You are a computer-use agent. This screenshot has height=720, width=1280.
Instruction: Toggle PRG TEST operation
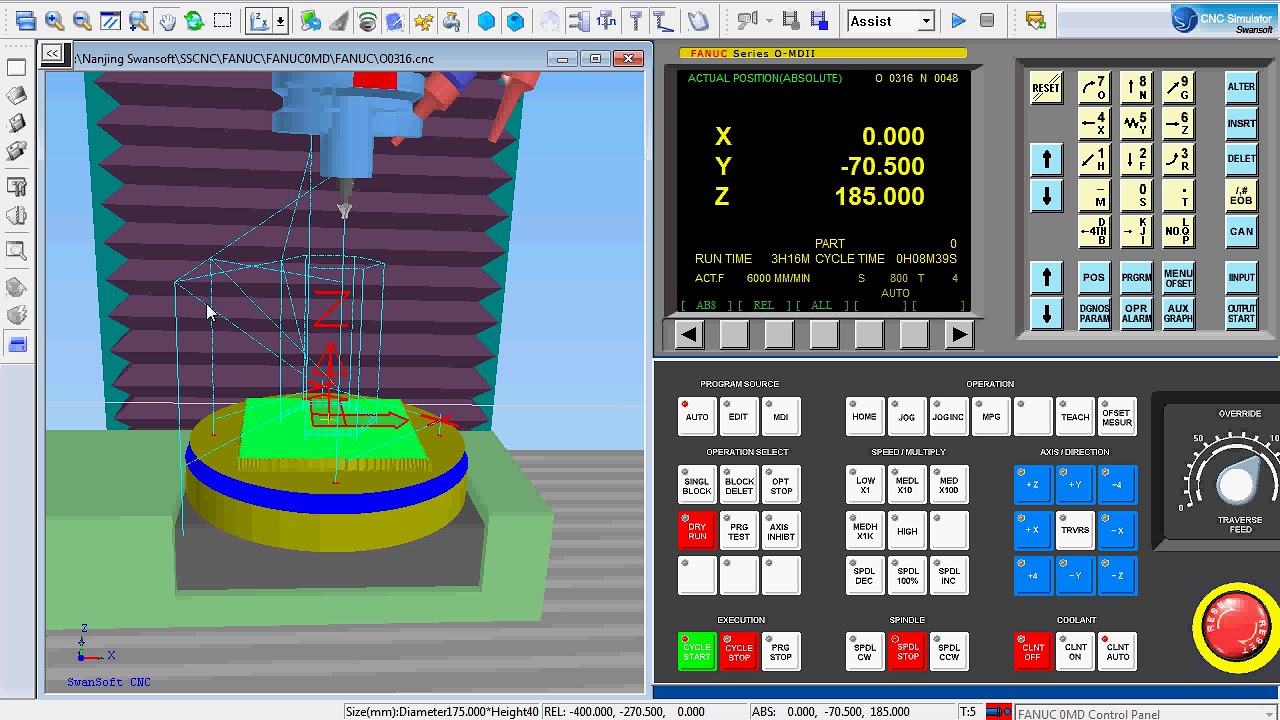pyautogui.click(x=738, y=531)
